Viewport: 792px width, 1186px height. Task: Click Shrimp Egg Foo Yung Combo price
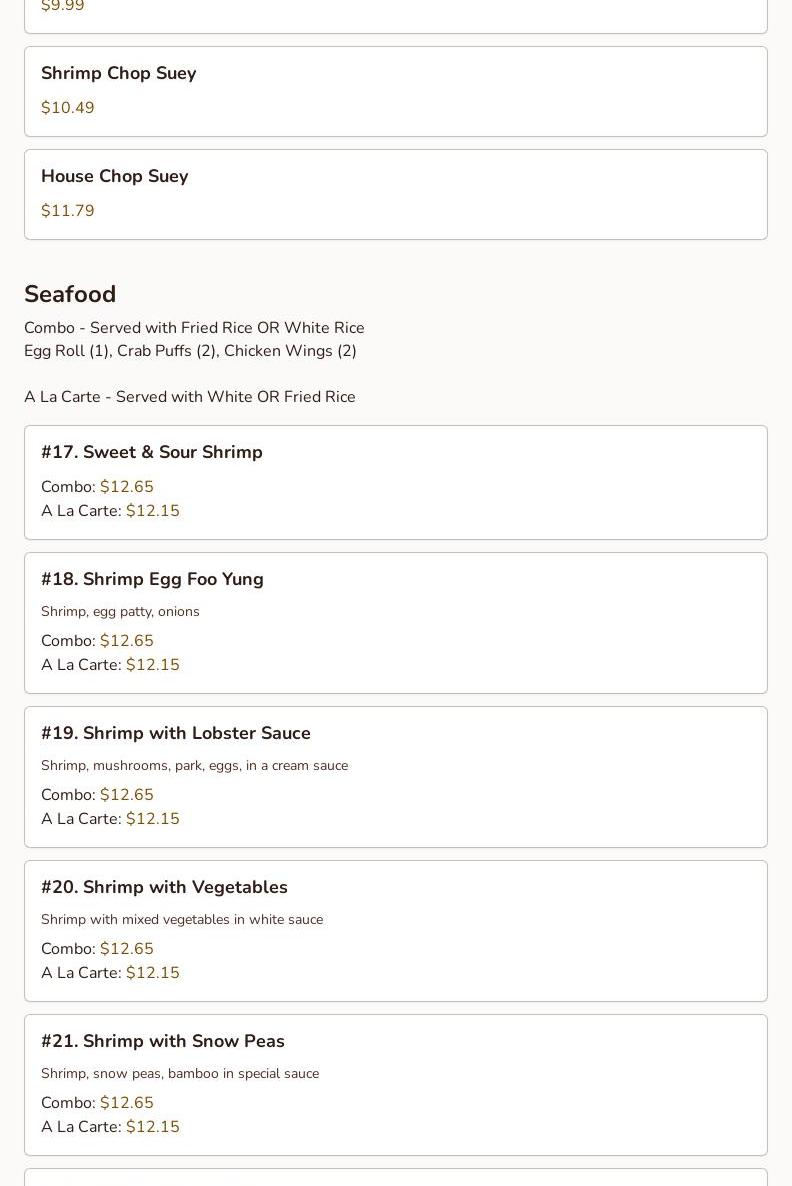127,641
